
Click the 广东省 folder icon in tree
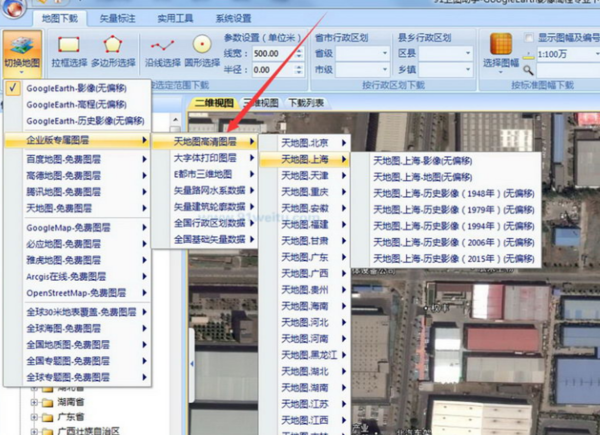pyautogui.click(x=47, y=417)
